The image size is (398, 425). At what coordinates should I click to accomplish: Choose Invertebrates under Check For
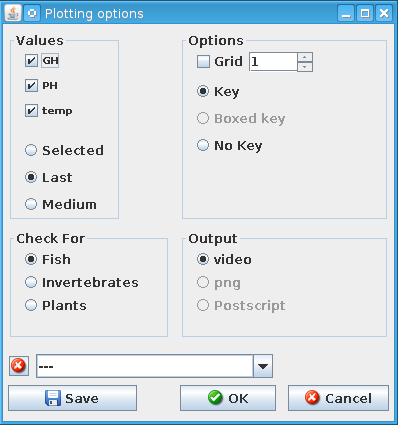click(x=31, y=282)
